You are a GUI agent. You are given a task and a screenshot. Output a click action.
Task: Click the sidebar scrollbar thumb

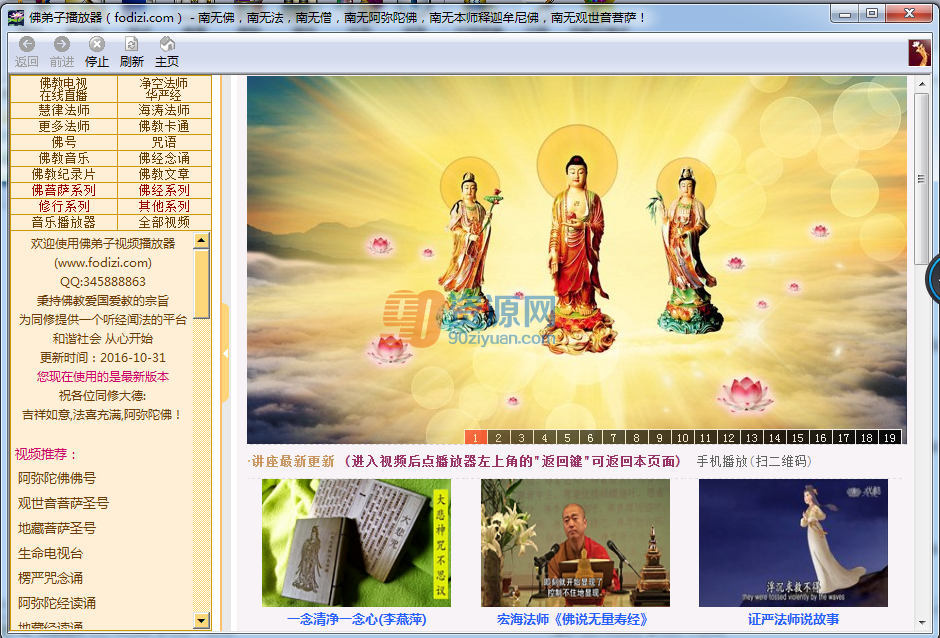201,284
